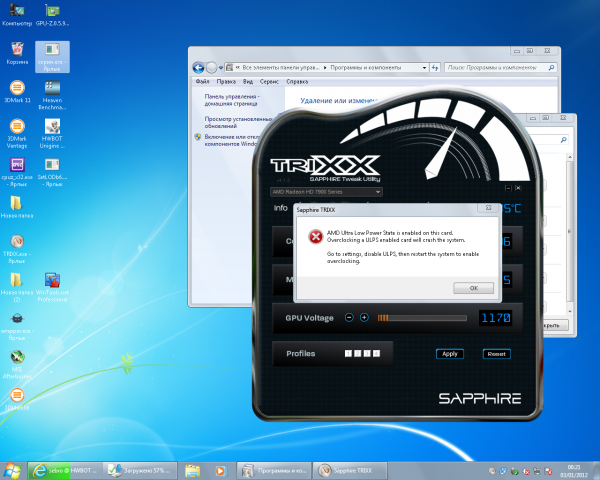Open the Heaven Benchmark desktop icon
The height and width of the screenshot is (480, 600).
[x=52, y=95]
